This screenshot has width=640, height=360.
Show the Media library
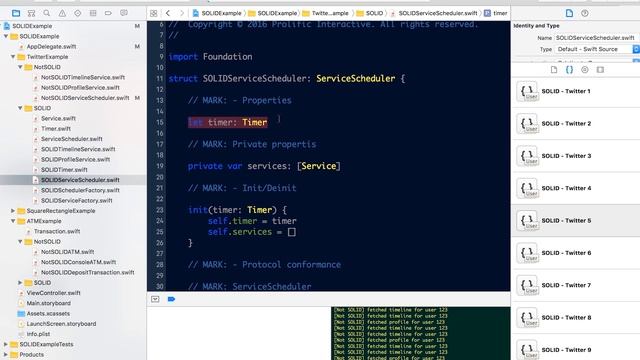(600, 70)
